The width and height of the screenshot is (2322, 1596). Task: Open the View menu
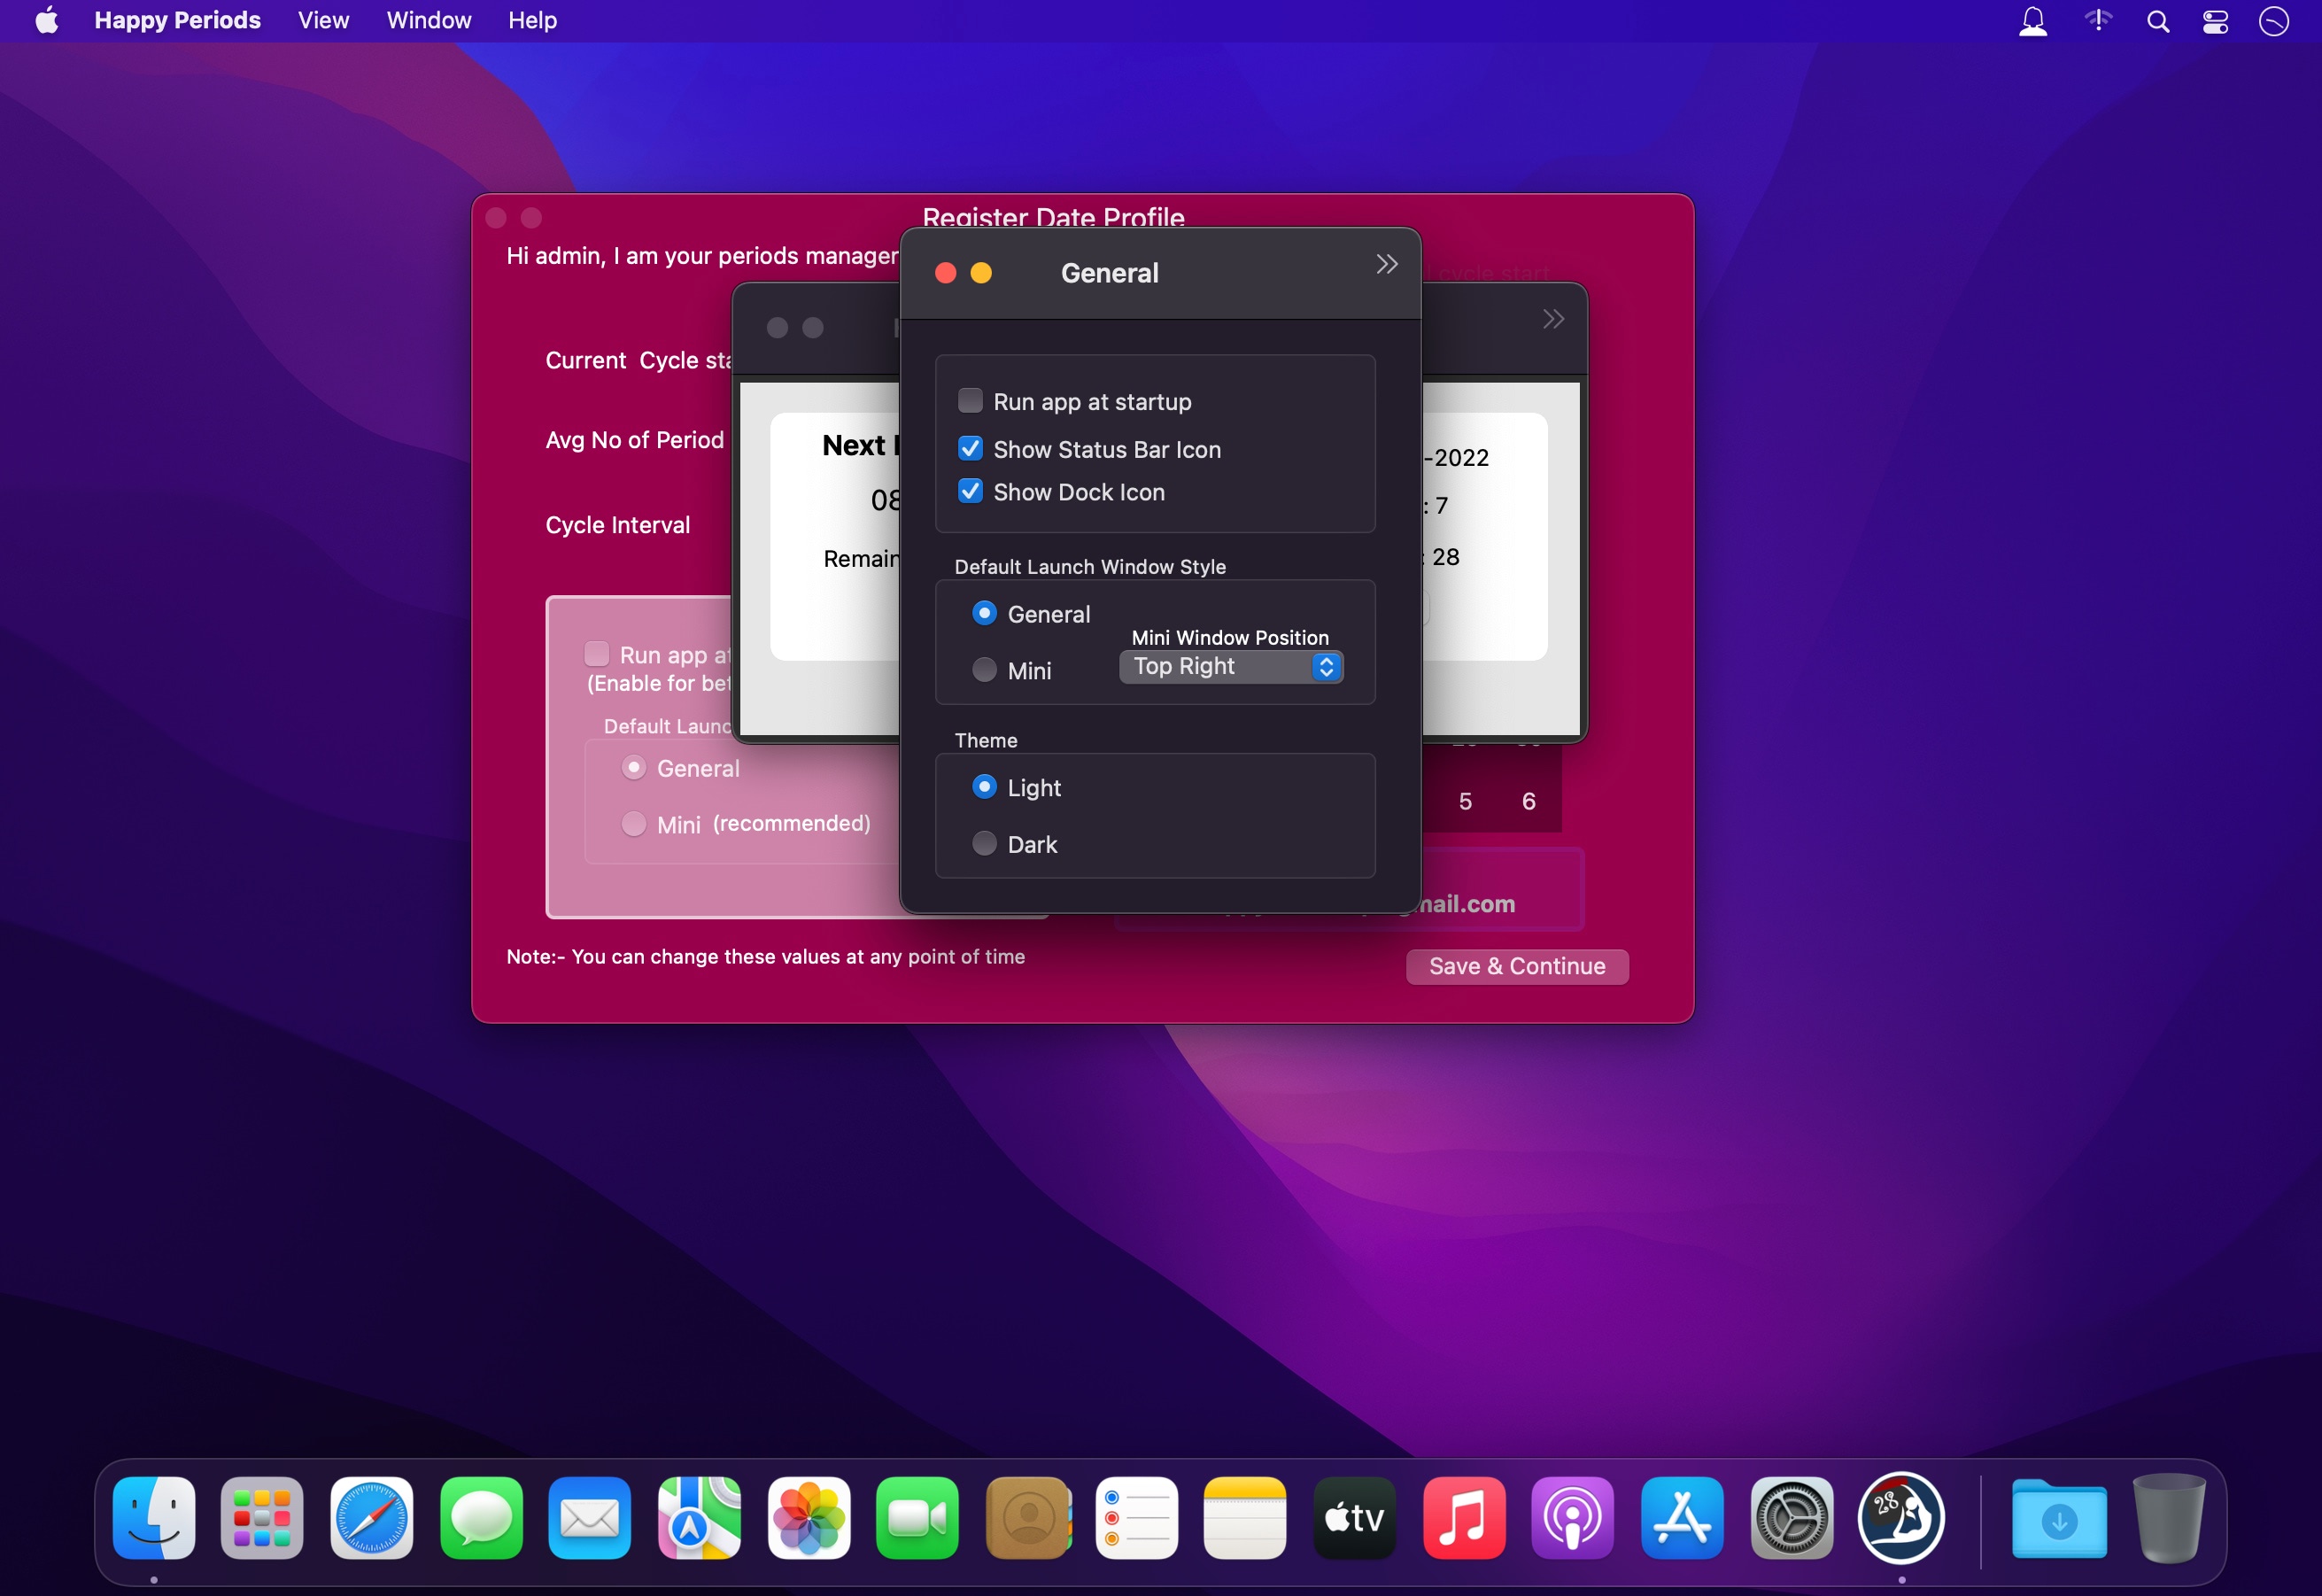(x=323, y=20)
